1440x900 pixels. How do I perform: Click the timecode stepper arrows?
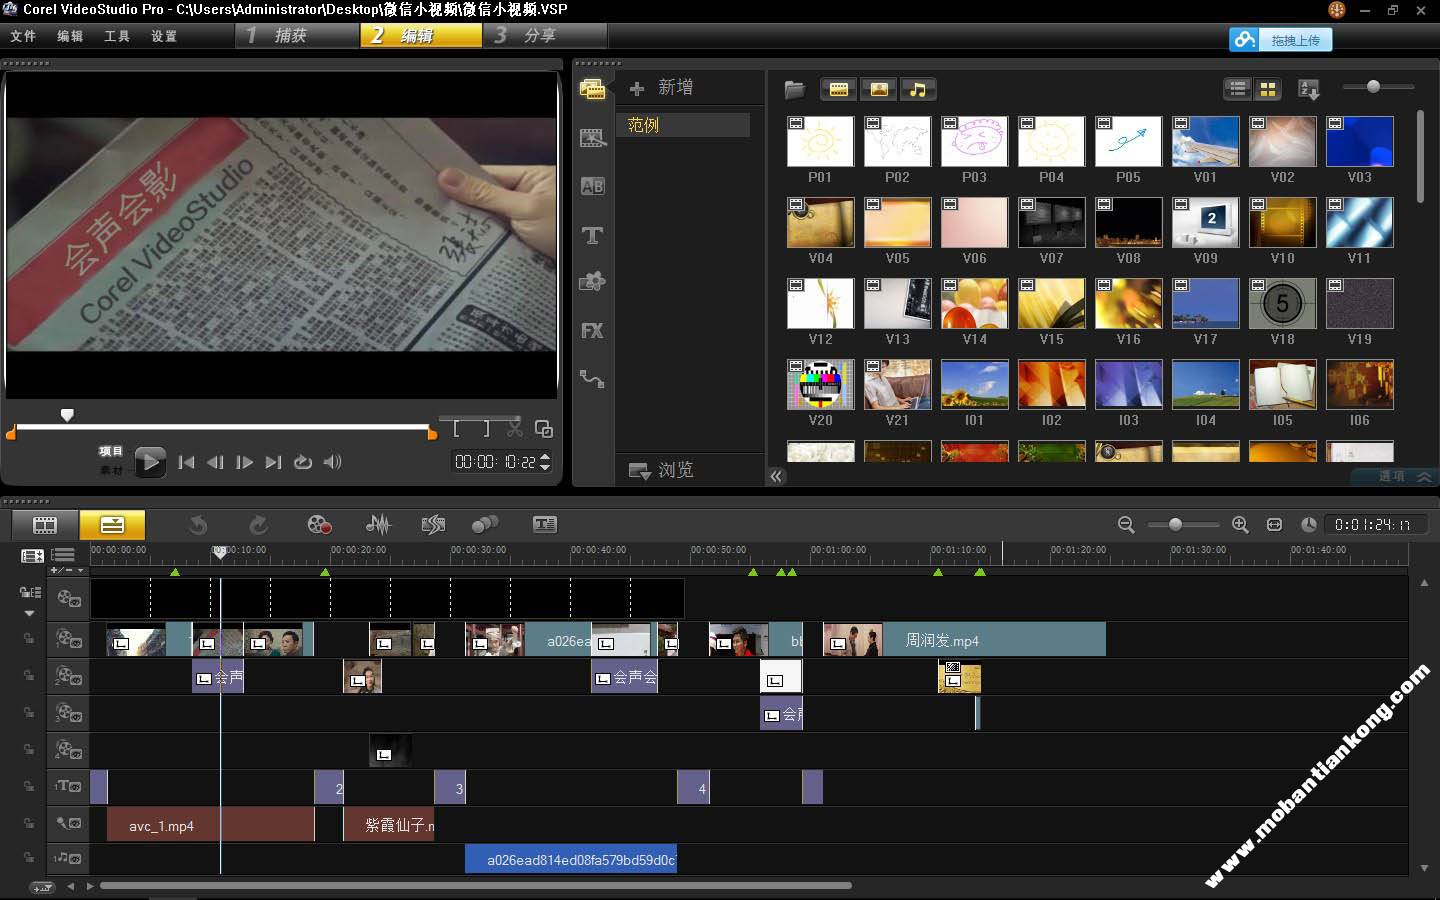pos(545,462)
